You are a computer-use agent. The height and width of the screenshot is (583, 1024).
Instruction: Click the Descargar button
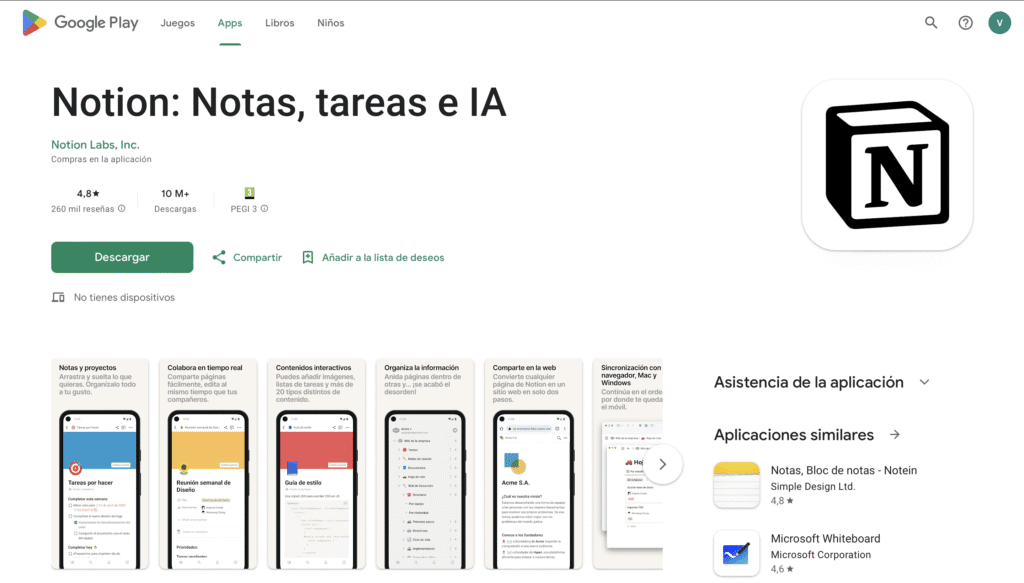pos(122,257)
